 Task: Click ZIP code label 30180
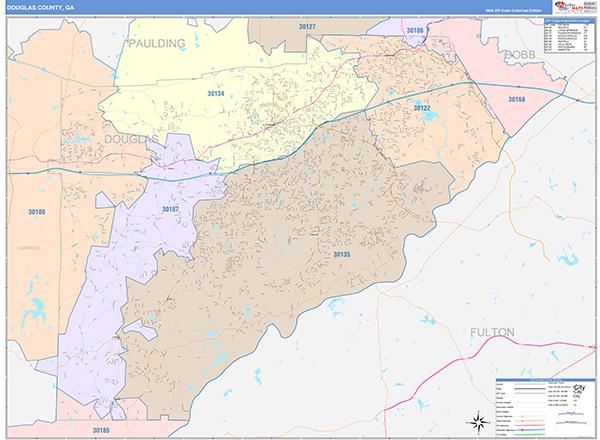[37, 212]
